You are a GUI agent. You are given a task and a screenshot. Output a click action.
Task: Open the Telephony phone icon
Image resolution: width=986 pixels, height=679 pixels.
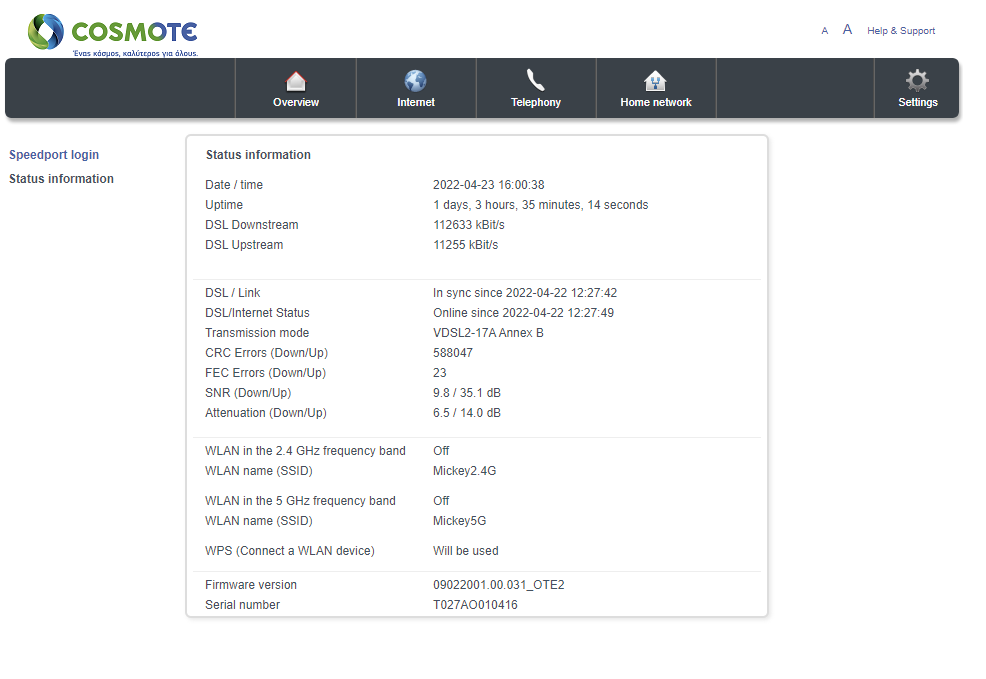[x=536, y=80]
